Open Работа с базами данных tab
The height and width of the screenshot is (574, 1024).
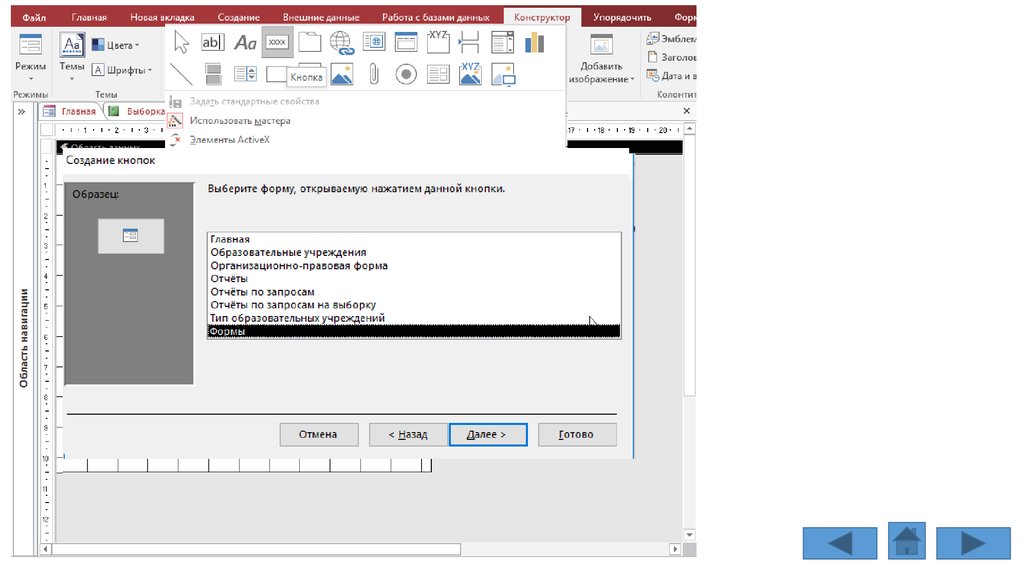pyautogui.click(x=436, y=18)
